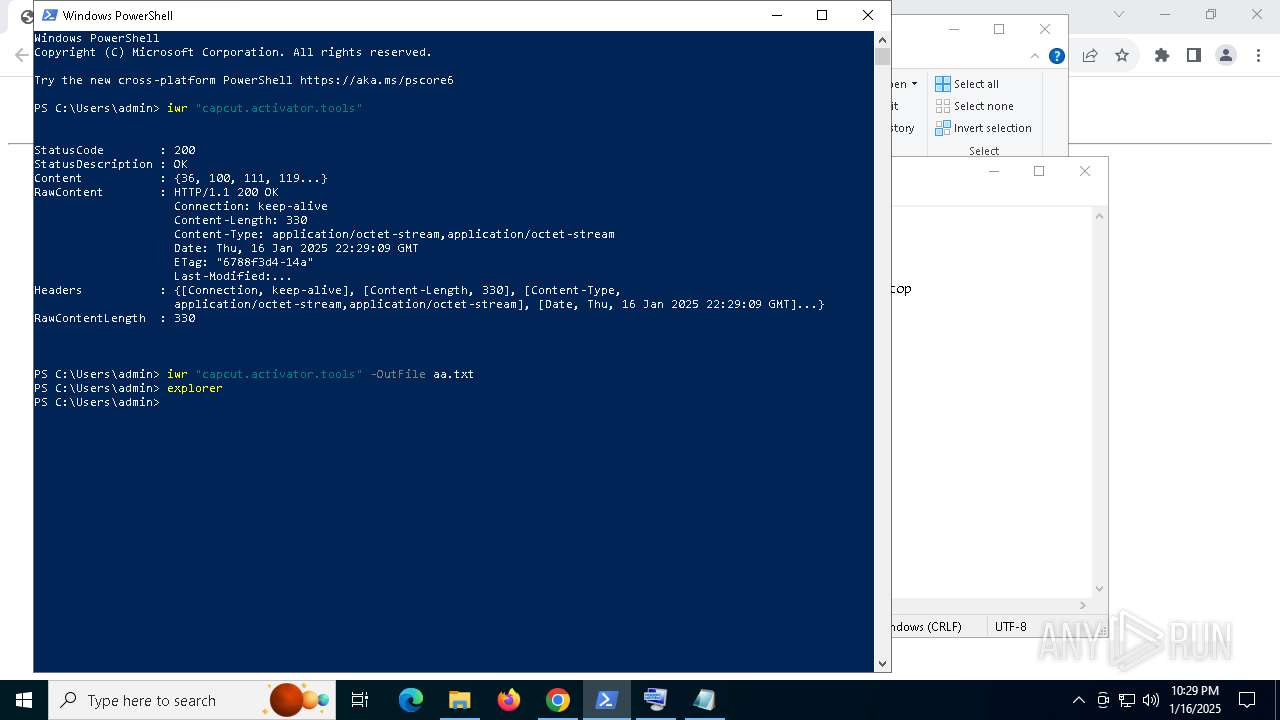This screenshot has width=1280, height=720.
Task: Click the Notepad scrollbar down arrow
Action: [1100, 589]
